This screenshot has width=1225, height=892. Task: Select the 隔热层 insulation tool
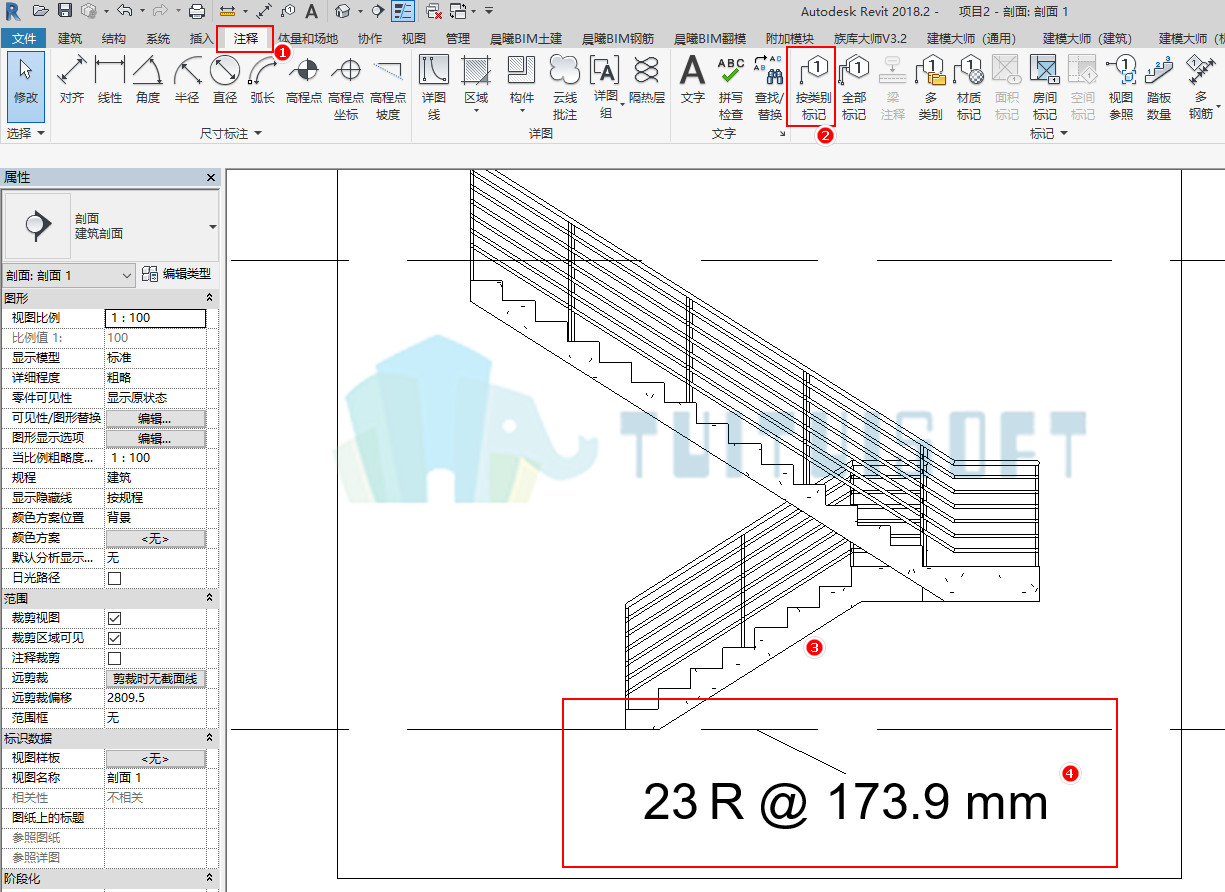(646, 80)
